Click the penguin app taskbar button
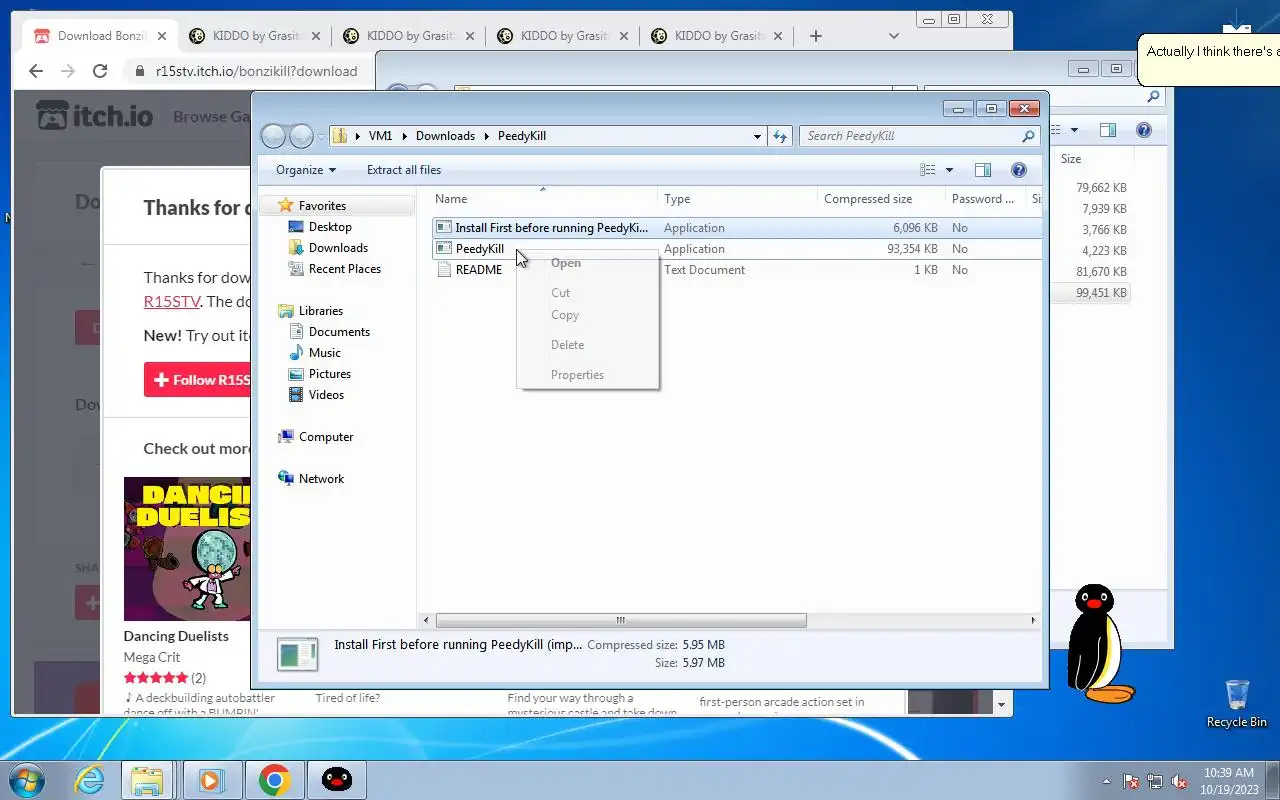Viewport: 1280px width, 800px height. [337, 780]
